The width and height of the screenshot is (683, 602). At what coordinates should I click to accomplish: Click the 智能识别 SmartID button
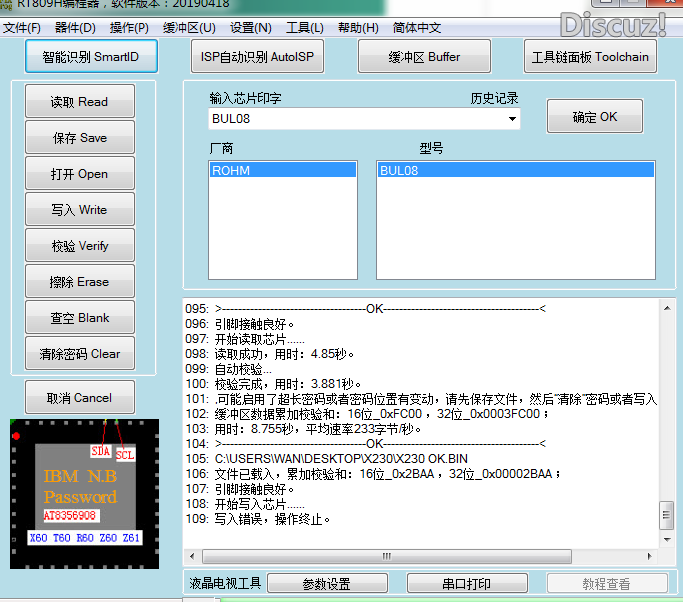point(91,57)
